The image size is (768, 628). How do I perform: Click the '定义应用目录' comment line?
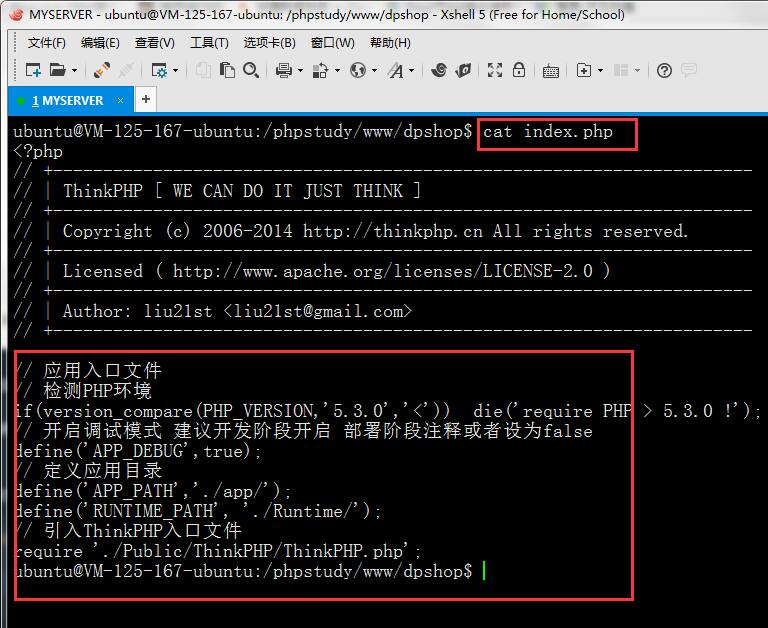(x=89, y=471)
